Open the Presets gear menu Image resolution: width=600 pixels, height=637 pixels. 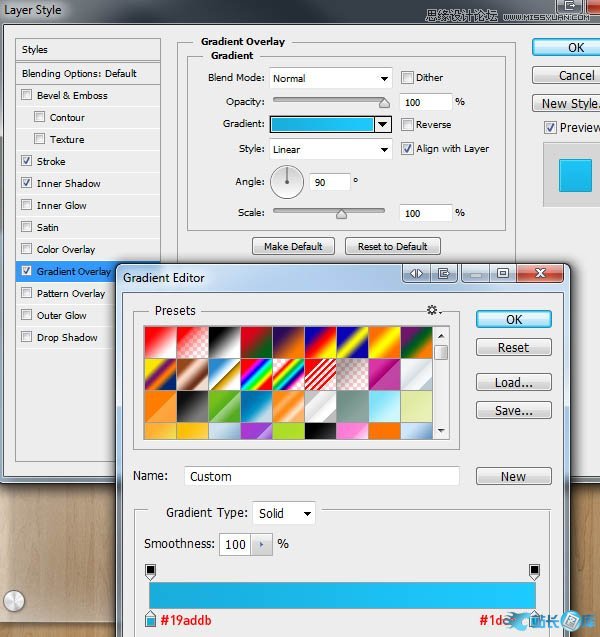pos(434,311)
